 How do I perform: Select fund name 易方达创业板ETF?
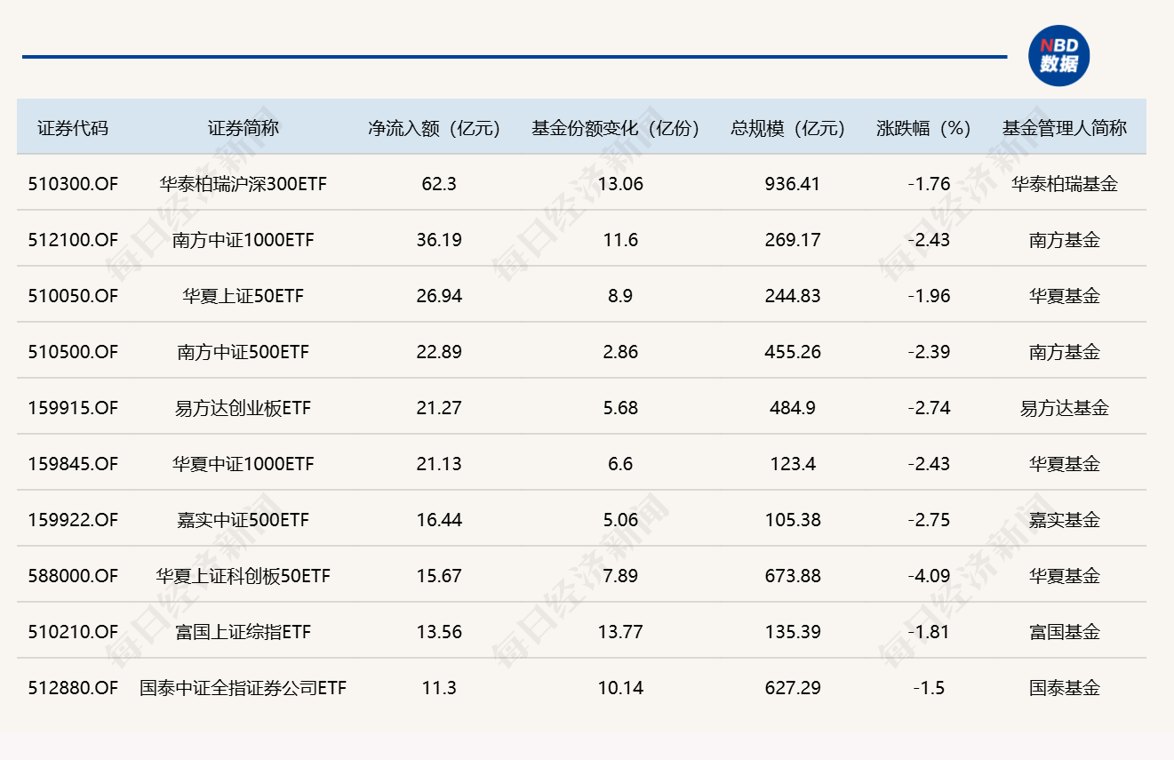point(243,408)
